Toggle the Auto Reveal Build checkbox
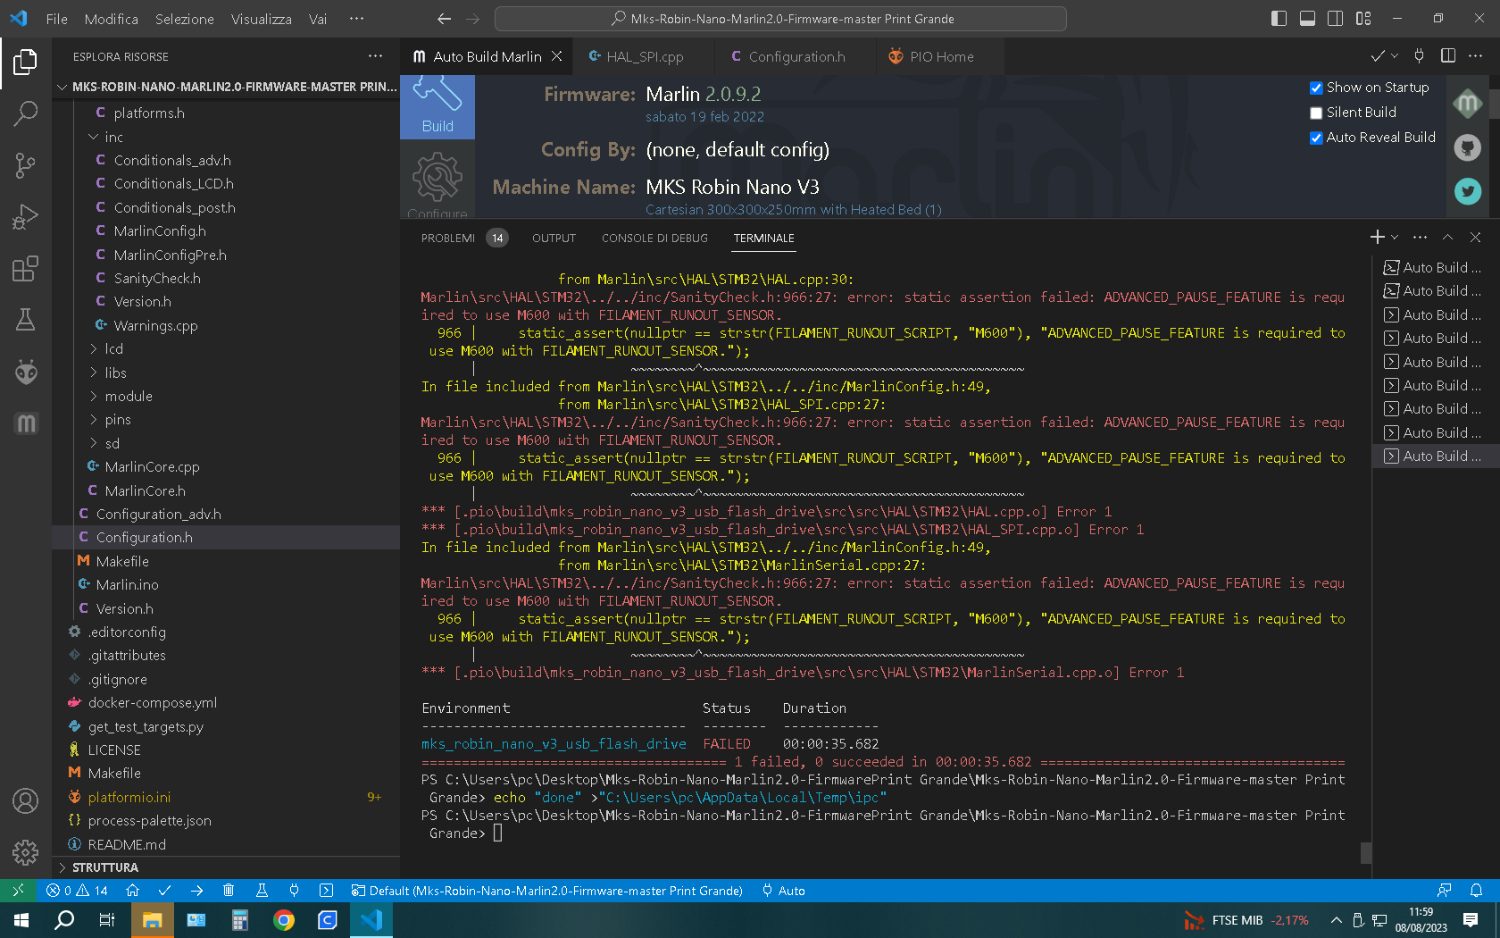Viewport: 1500px width, 938px height. (x=1316, y=138)
